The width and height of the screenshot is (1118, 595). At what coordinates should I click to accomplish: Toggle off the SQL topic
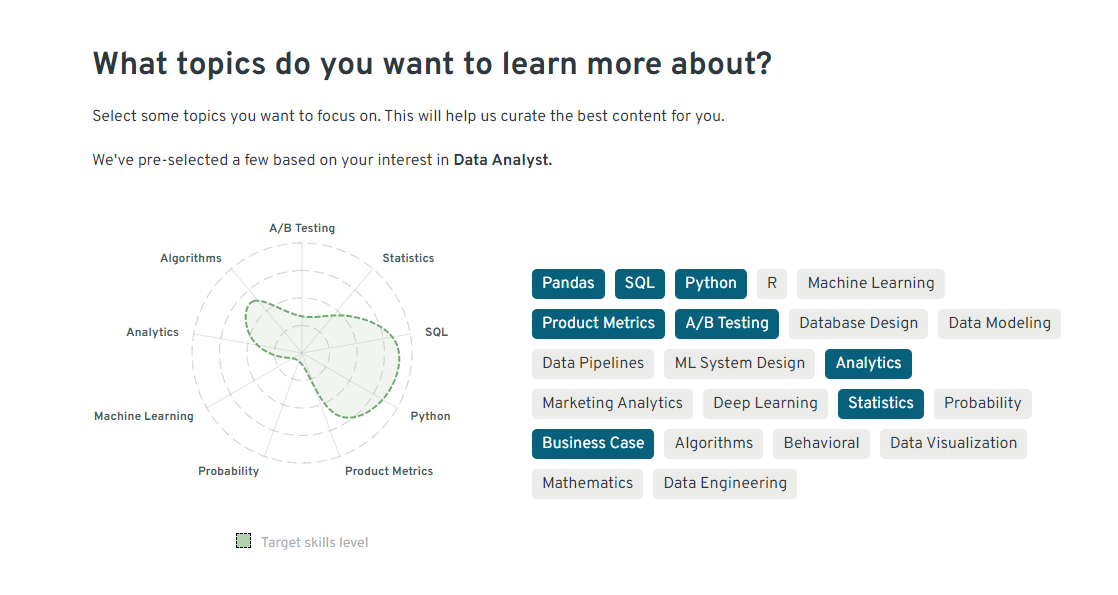640,283
